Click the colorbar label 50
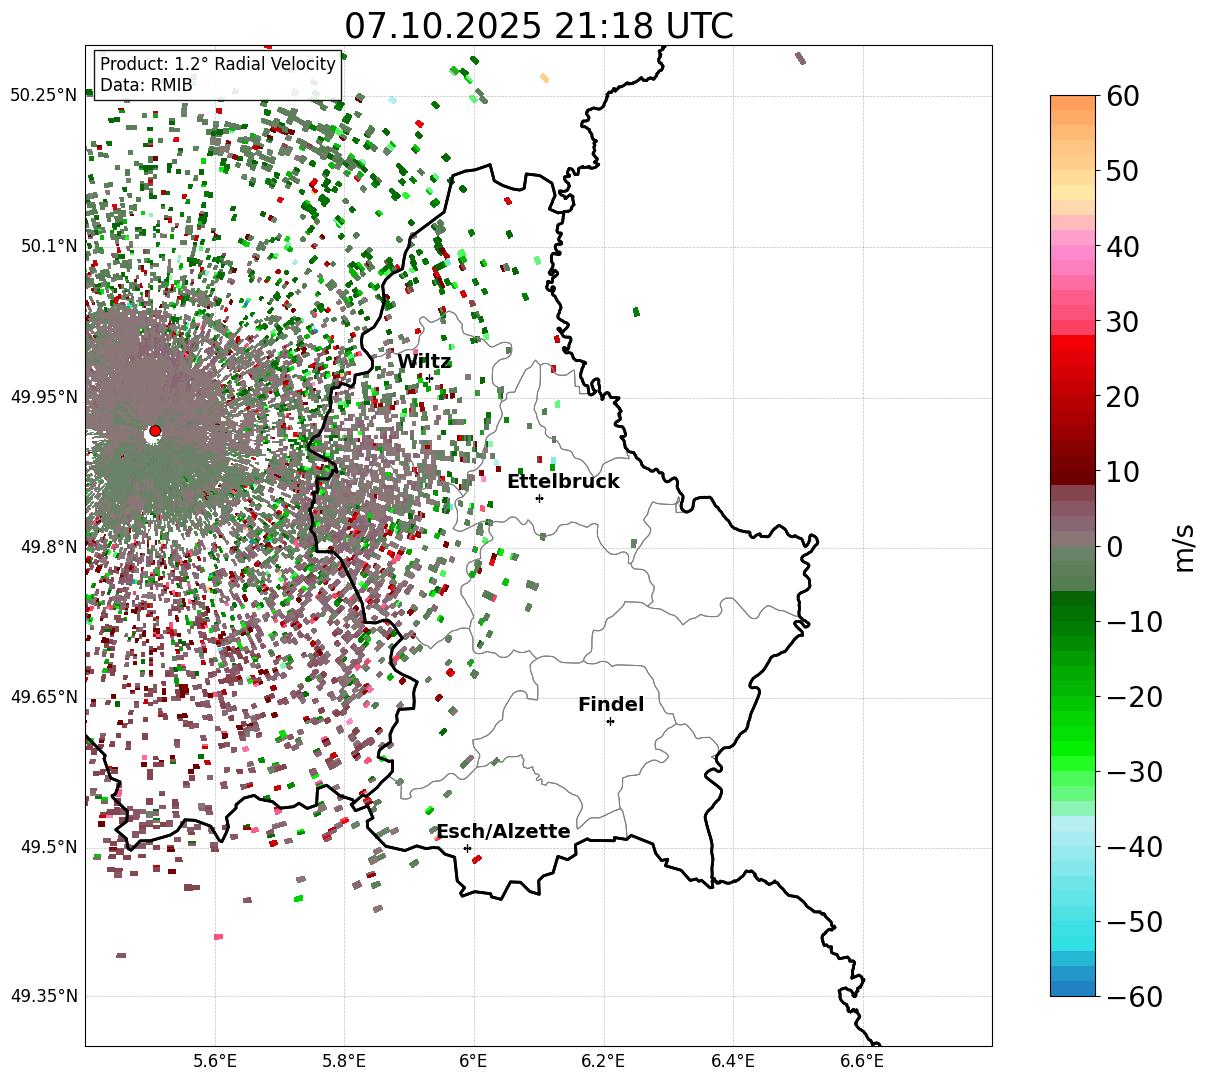1207x1081 pixels. point(1124,171)
